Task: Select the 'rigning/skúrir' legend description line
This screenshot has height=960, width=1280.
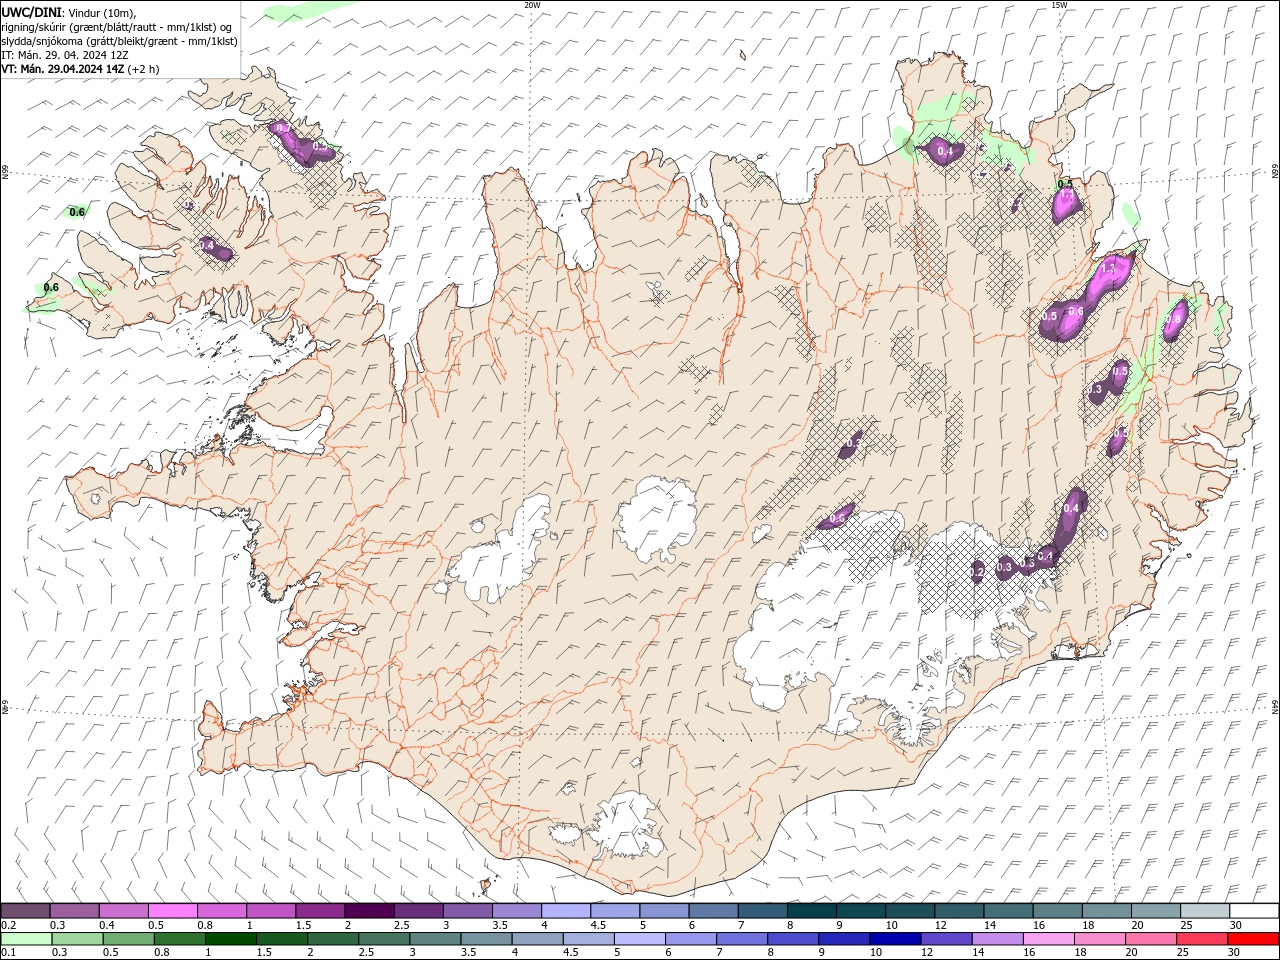Action: (x=118, y=27)
